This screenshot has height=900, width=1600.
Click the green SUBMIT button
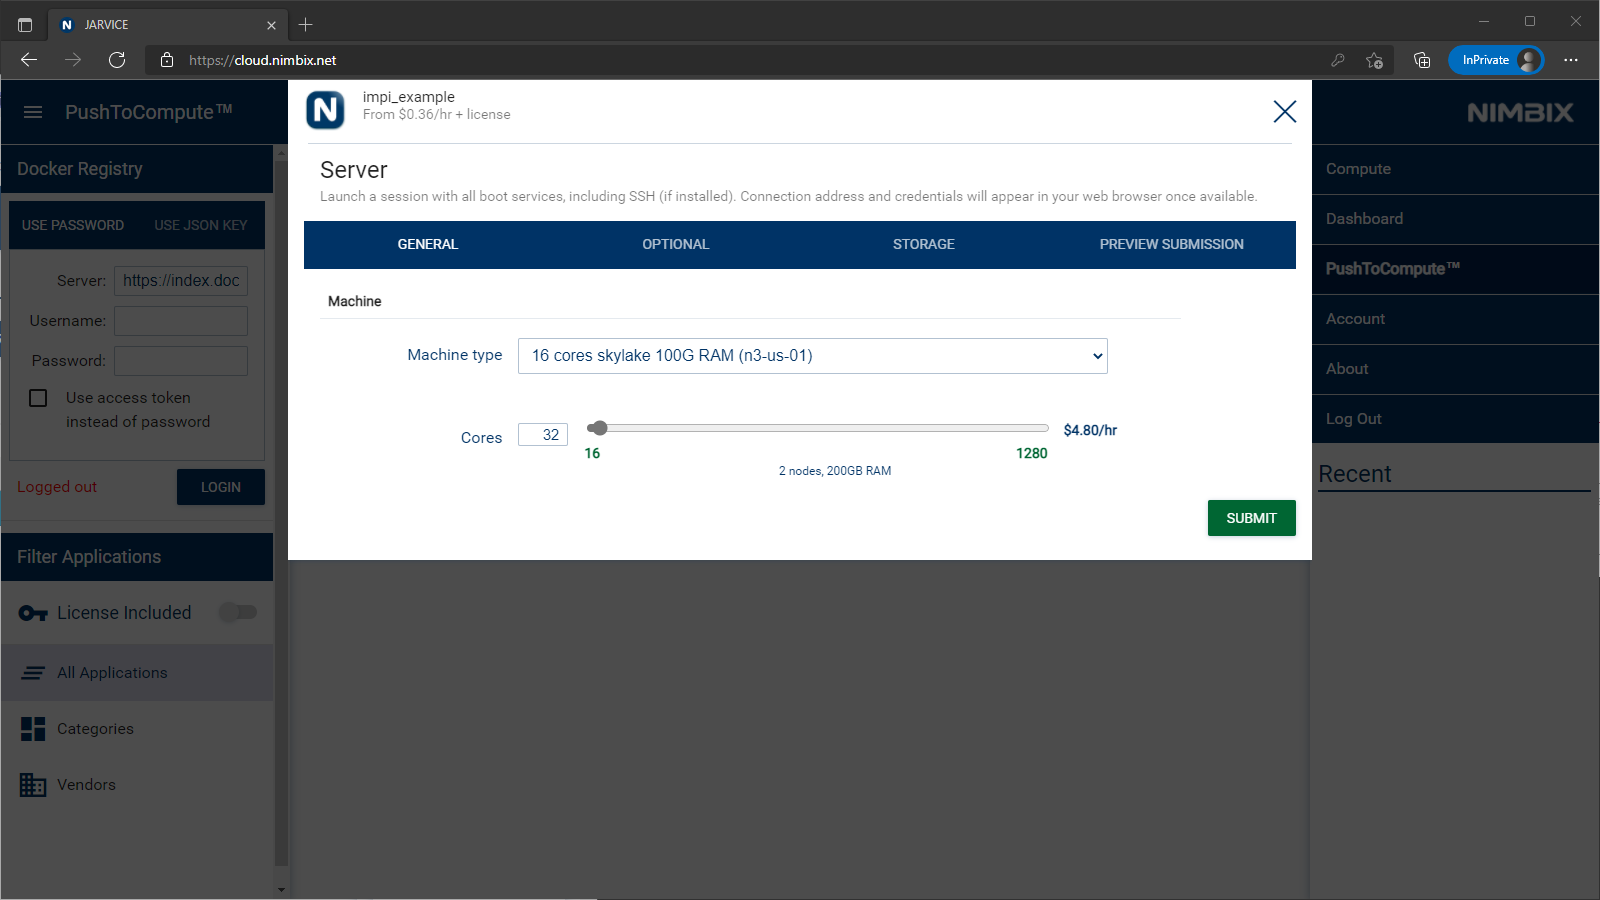(x=1252, y=518)
